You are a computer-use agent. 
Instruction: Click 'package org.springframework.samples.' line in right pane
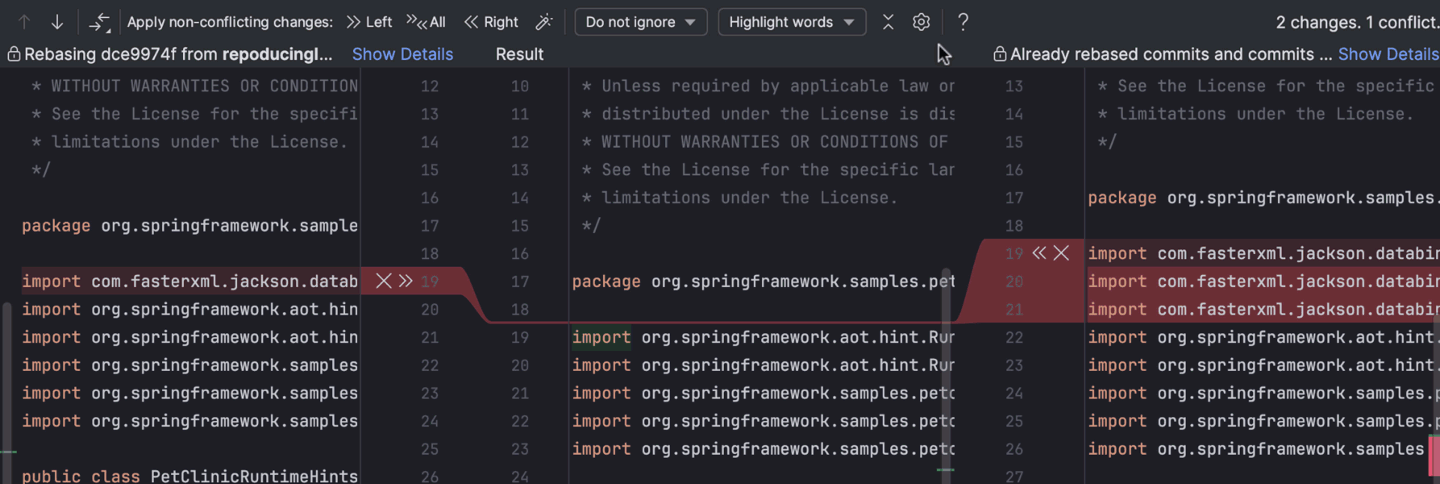(1263, 197)
